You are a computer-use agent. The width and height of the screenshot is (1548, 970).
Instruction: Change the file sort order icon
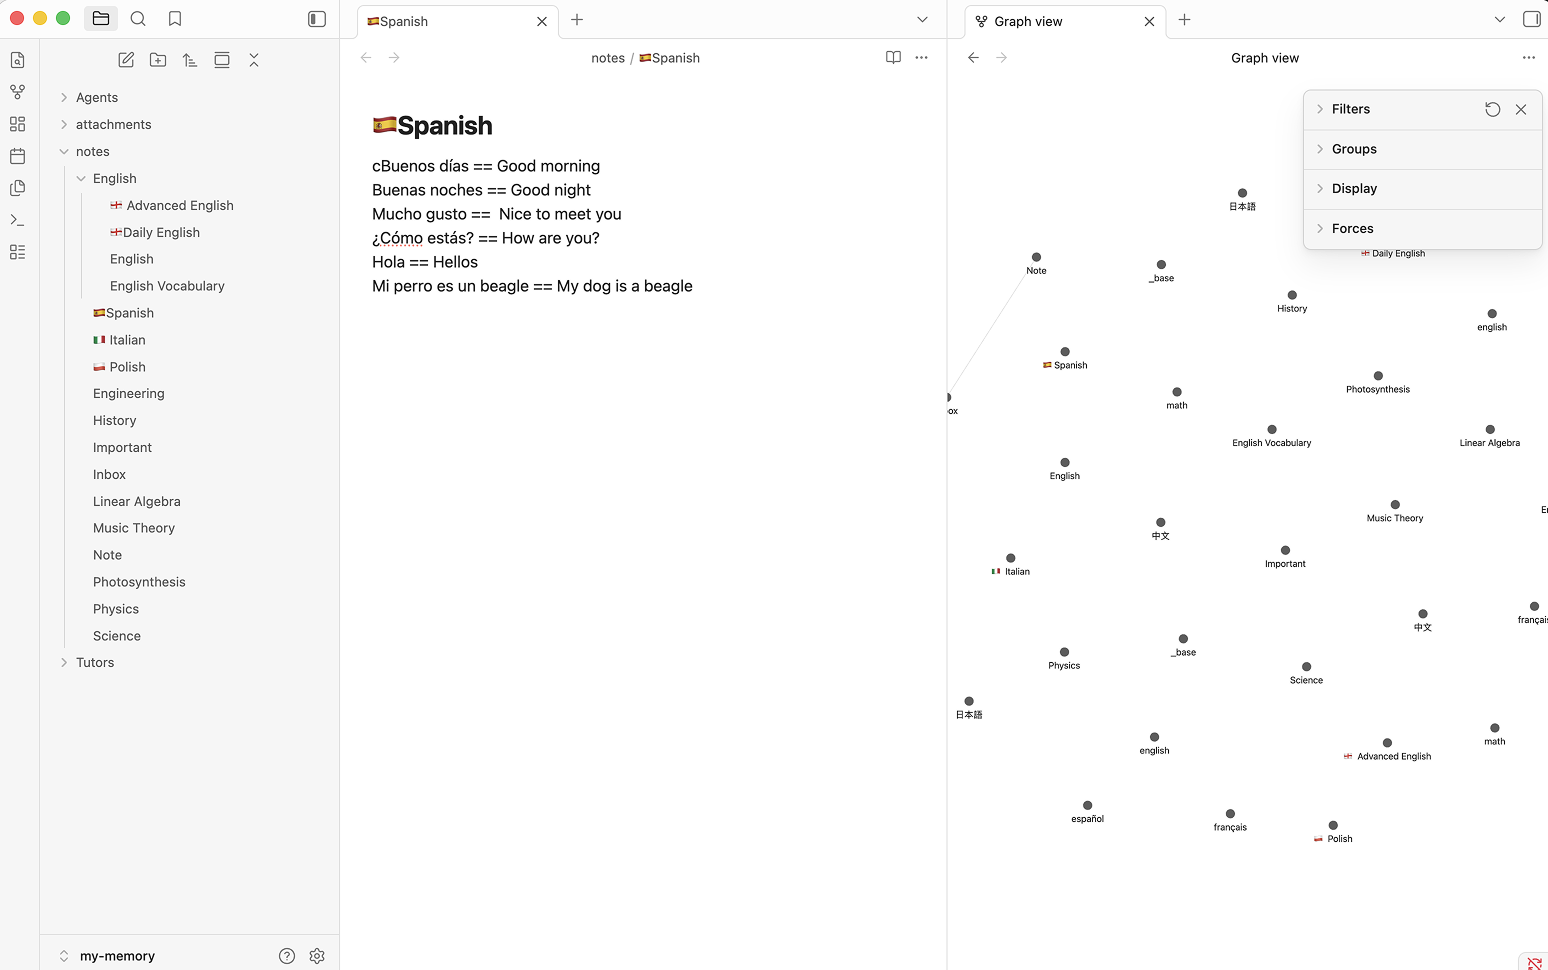click(x=190, y=60)
